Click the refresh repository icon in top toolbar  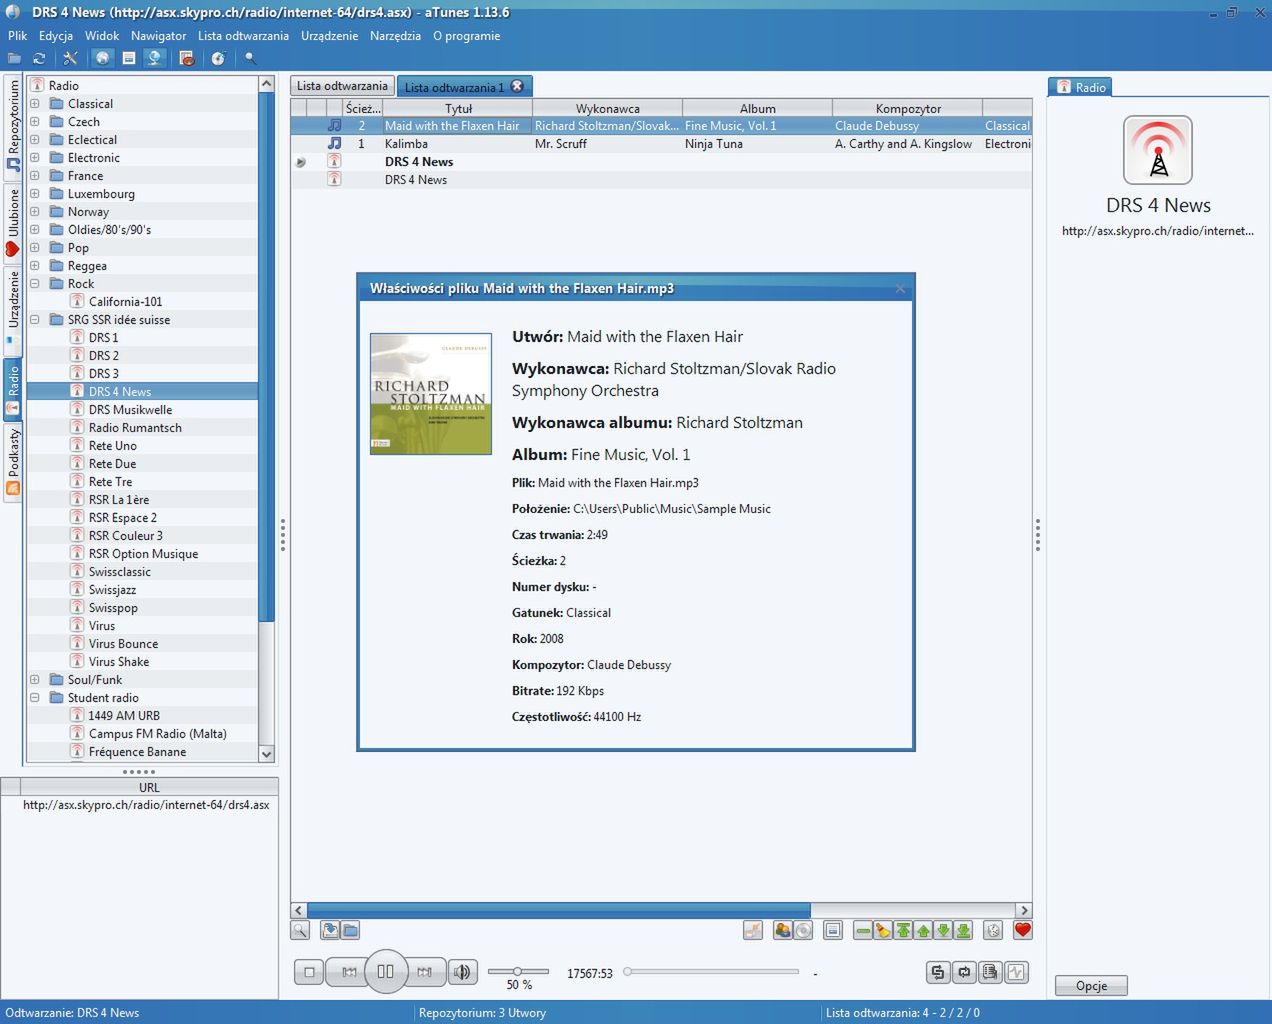(x=39, y=59)
